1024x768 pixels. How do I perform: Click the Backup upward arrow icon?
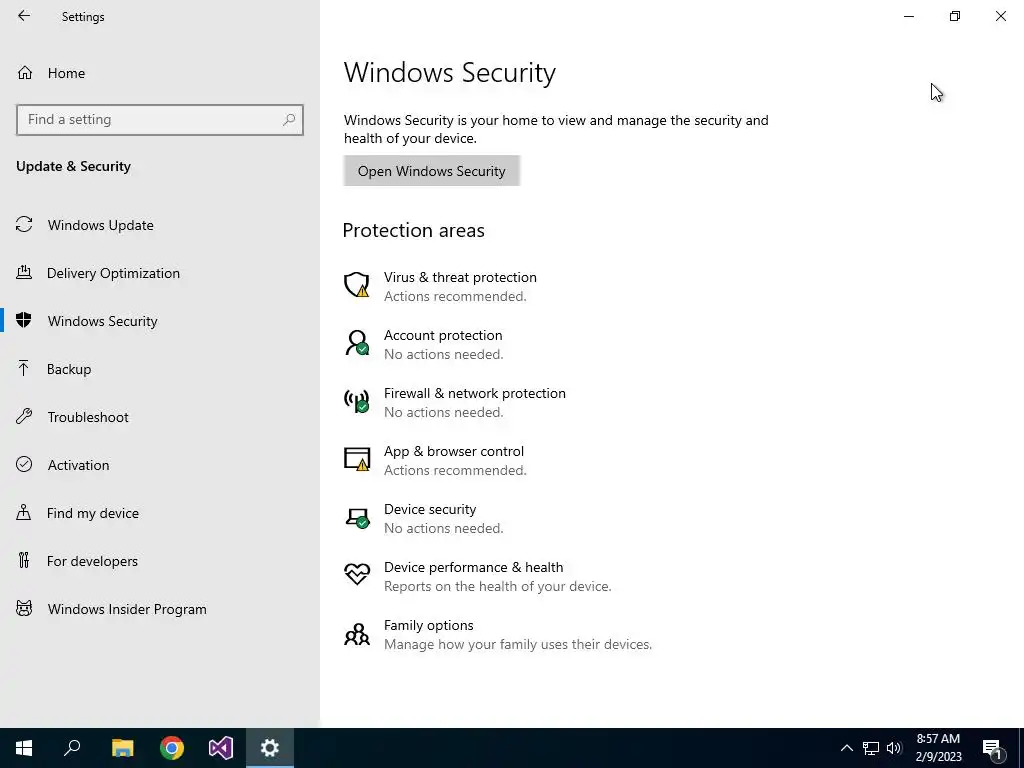pos(24,368)
